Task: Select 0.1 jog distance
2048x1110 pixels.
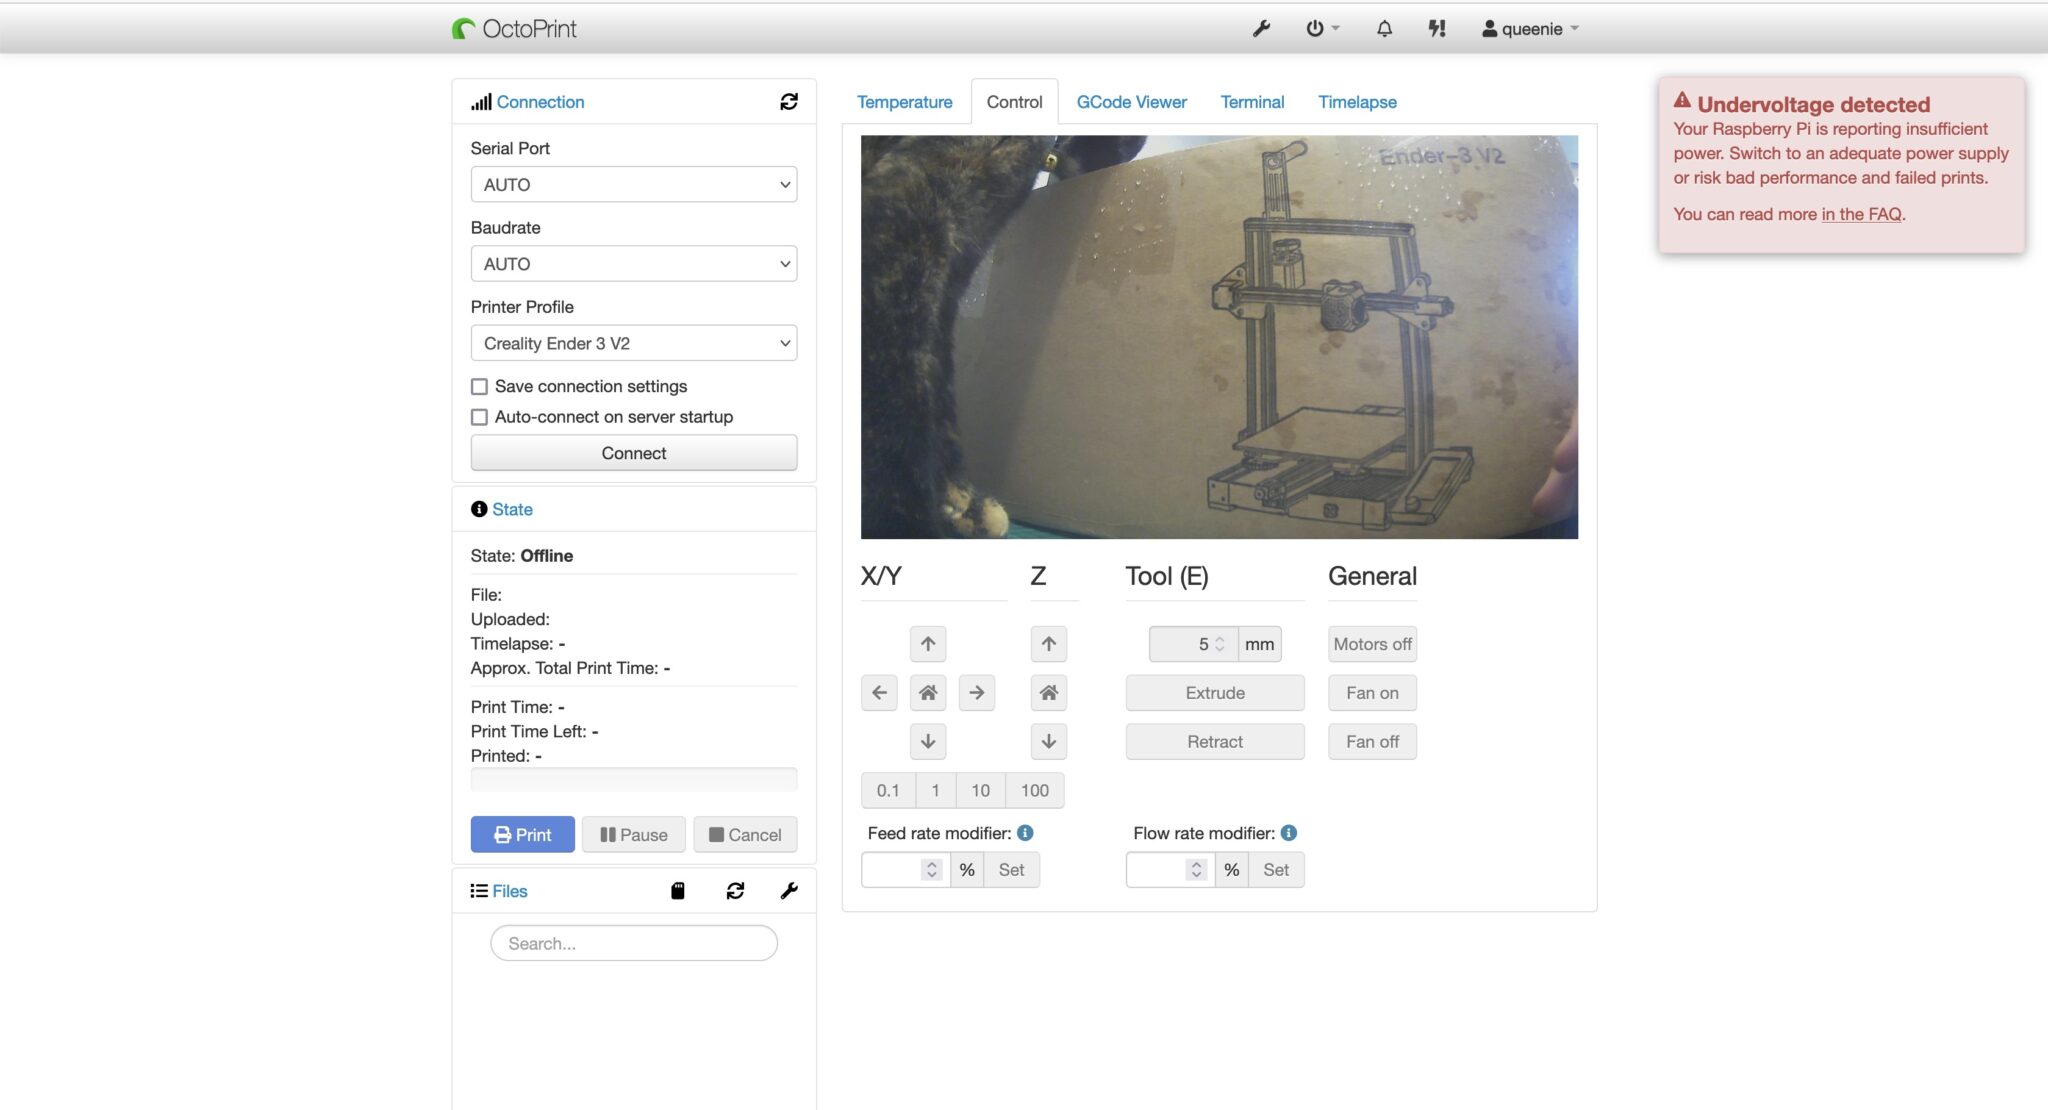Action: click(888, 790)
